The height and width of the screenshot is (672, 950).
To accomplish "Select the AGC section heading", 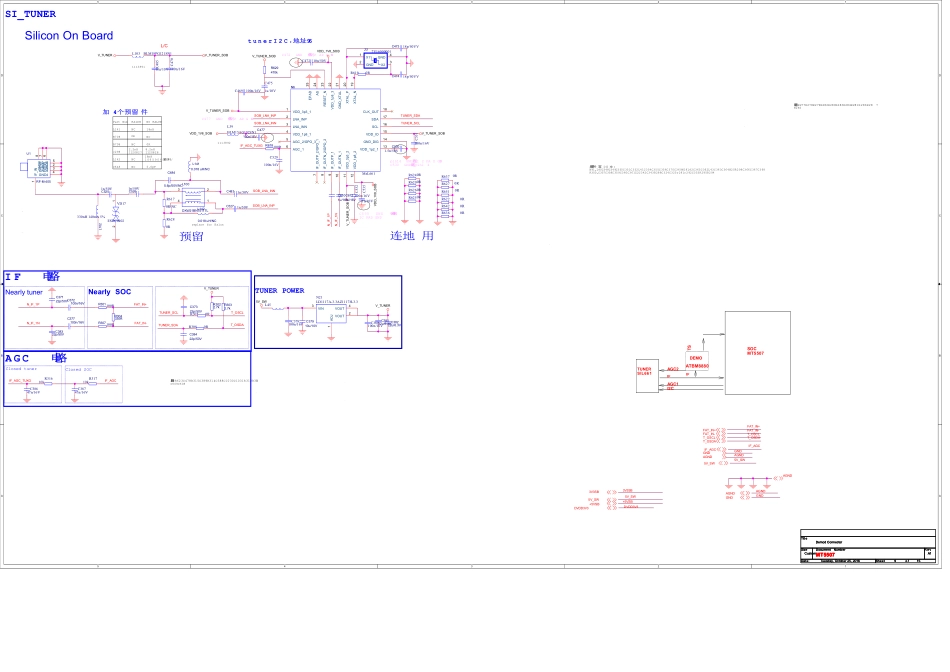I will click(x=36, y=358).
